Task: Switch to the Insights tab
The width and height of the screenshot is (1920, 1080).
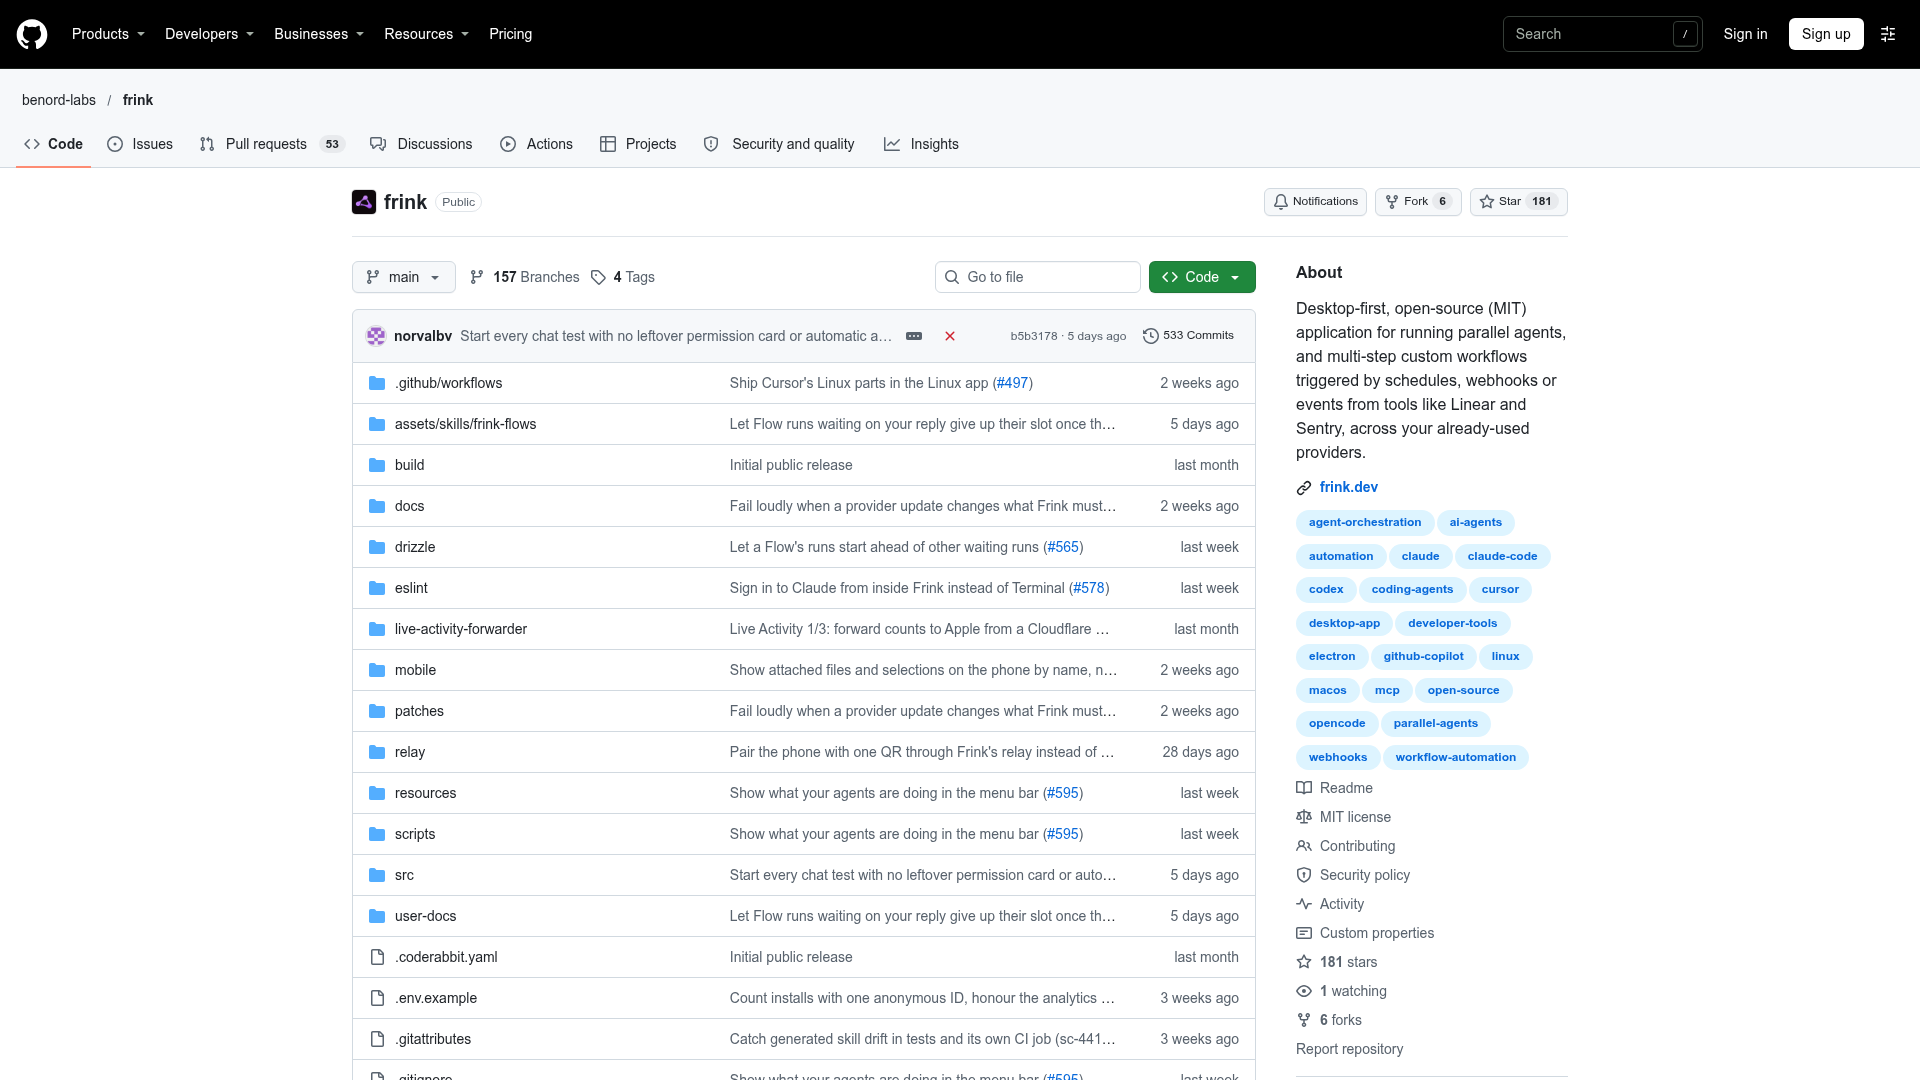Action: pos(922,144)
